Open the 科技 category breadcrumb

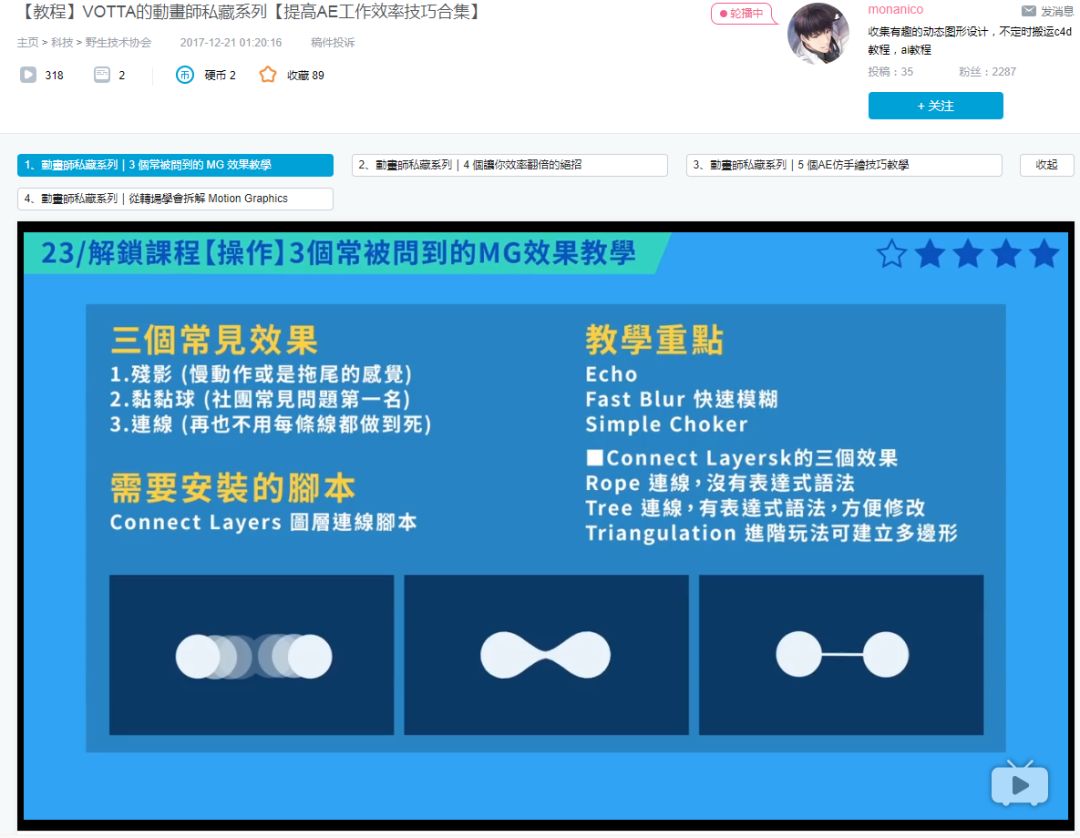click(62, 42)
